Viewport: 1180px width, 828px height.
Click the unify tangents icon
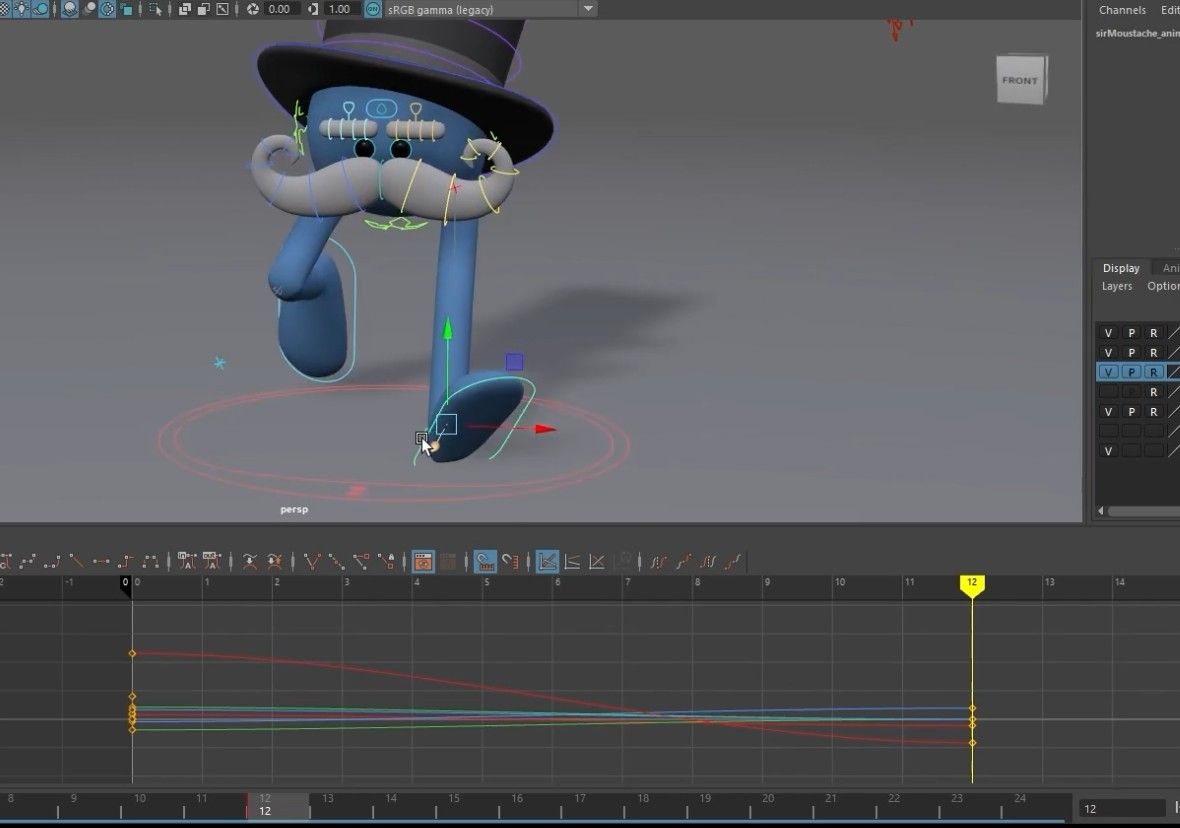pos(275,561)
